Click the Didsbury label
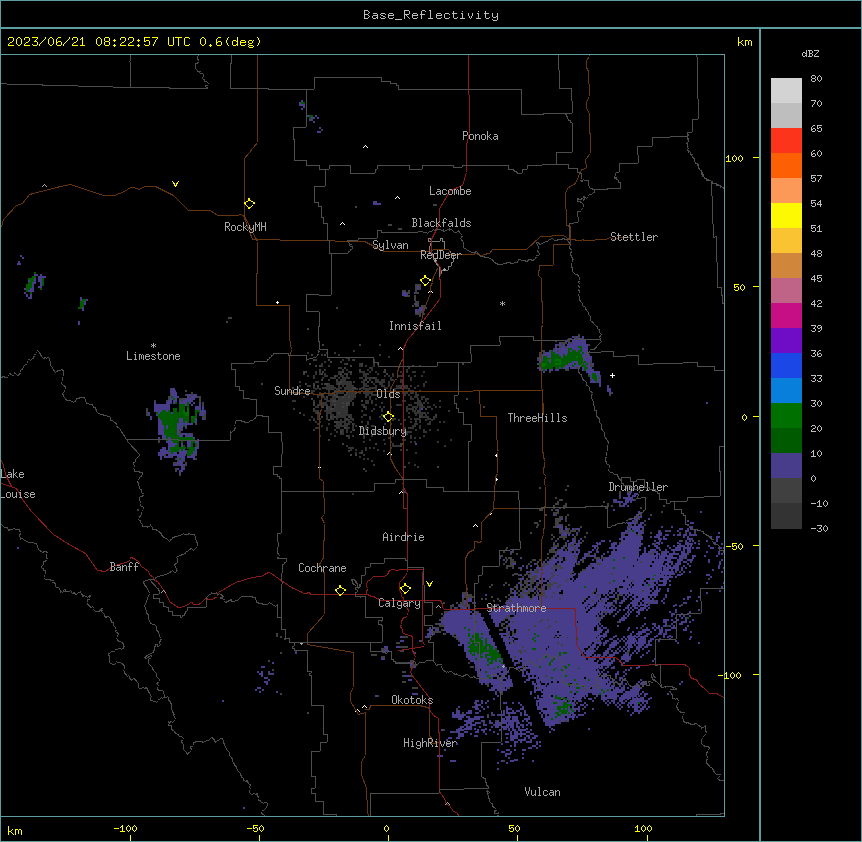Viewport: 862px width, 842px height. tap(383, 431)
